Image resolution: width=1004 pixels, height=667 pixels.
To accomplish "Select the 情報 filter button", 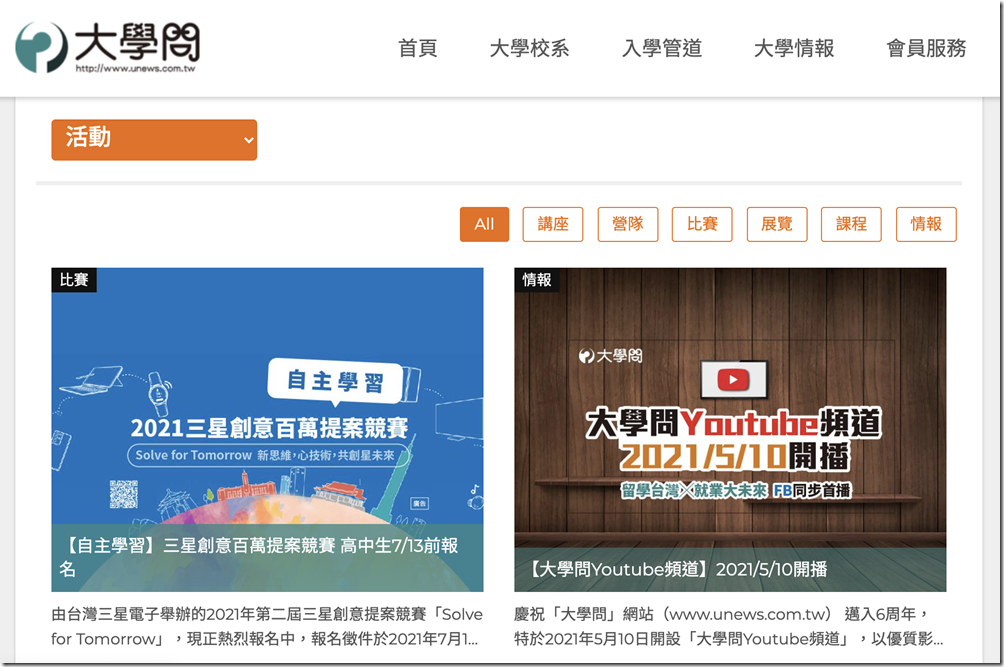I will point(926,224).
